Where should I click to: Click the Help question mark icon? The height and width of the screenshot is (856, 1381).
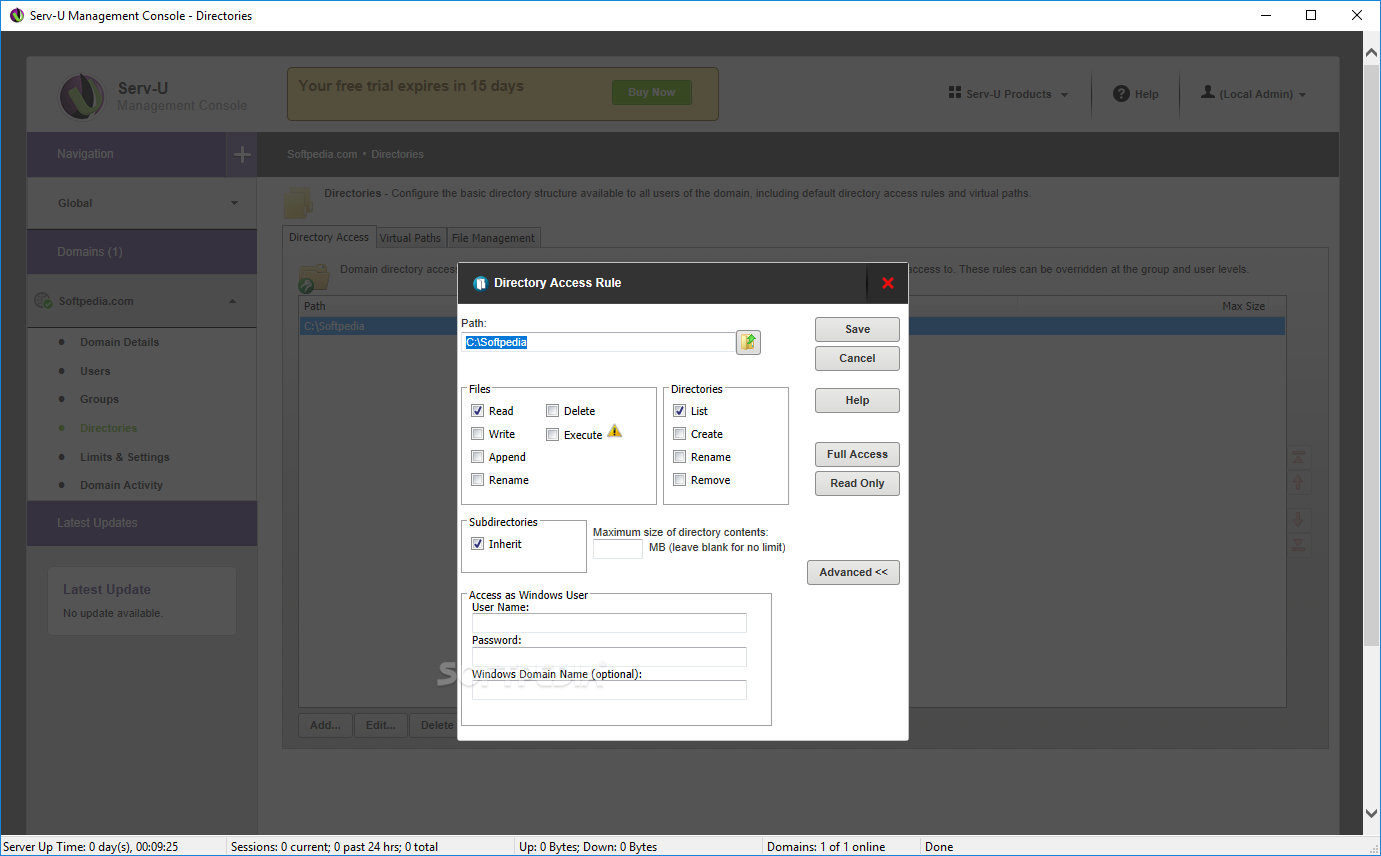(1122, 93)
